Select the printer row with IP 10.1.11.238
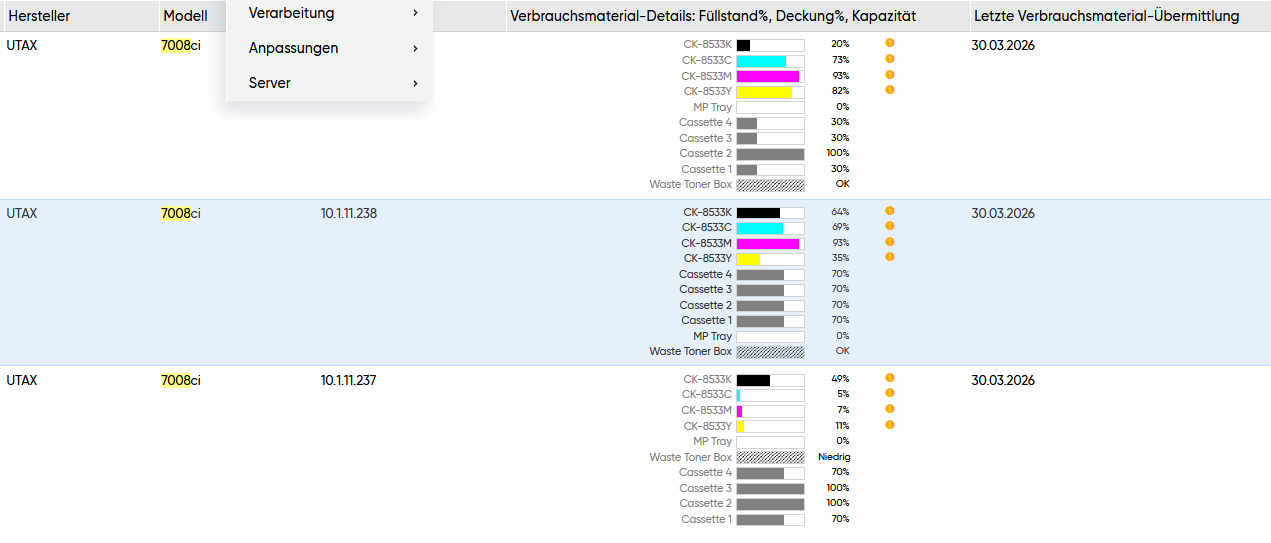1271x543 pixels. coord(348,213)
